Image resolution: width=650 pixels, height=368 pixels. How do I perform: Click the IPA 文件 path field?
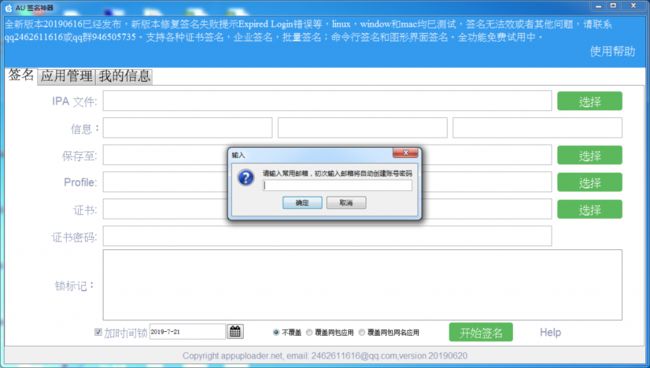(x=327, y=101)
